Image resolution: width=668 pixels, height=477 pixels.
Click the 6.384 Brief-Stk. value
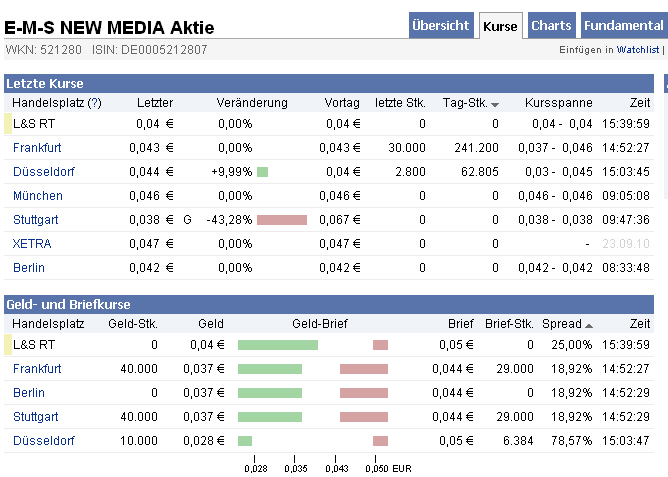click(518, 441)
